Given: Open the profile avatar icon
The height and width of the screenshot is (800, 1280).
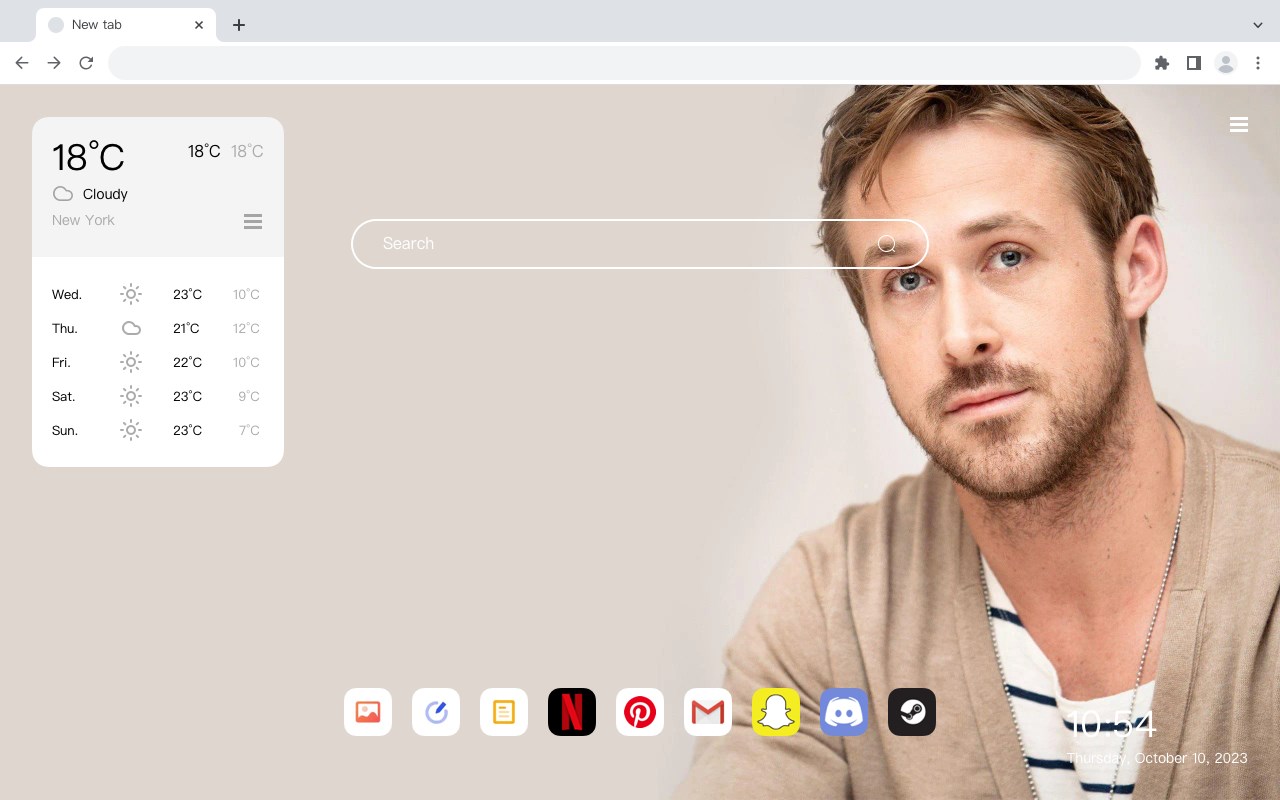Looking at the screenshot, I should point(1226,63).
